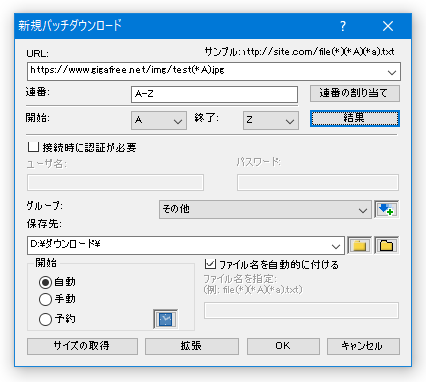426x382 pixels.
Task: Click the help question mark in title bar
Action: tap(343, 26)
